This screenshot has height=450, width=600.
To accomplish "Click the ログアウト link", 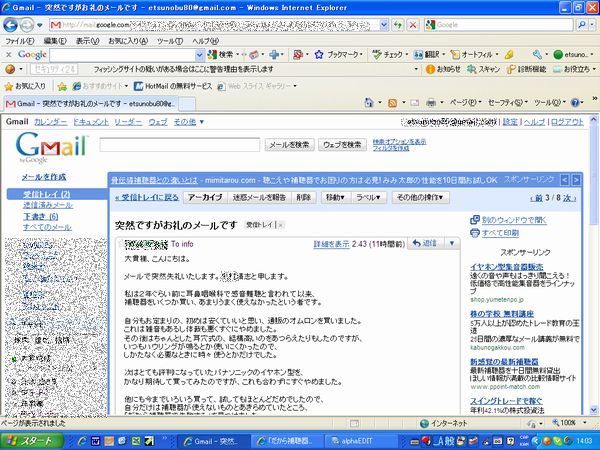I will [567, 122].
